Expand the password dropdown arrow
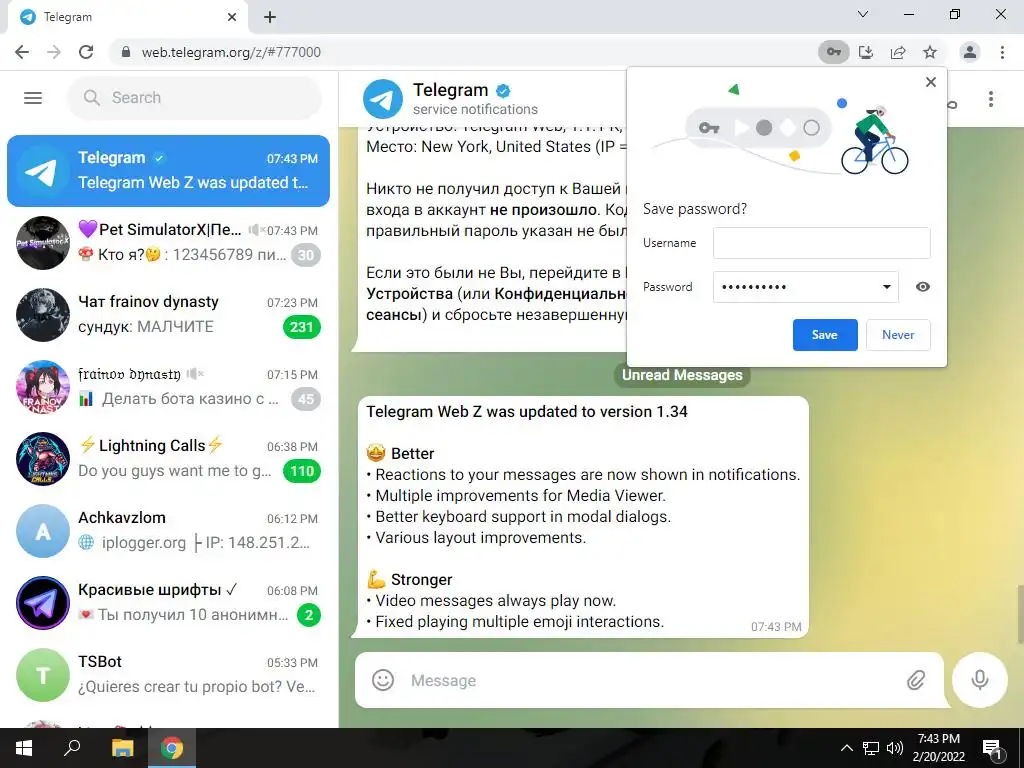1024x768 pixels. 886,287
